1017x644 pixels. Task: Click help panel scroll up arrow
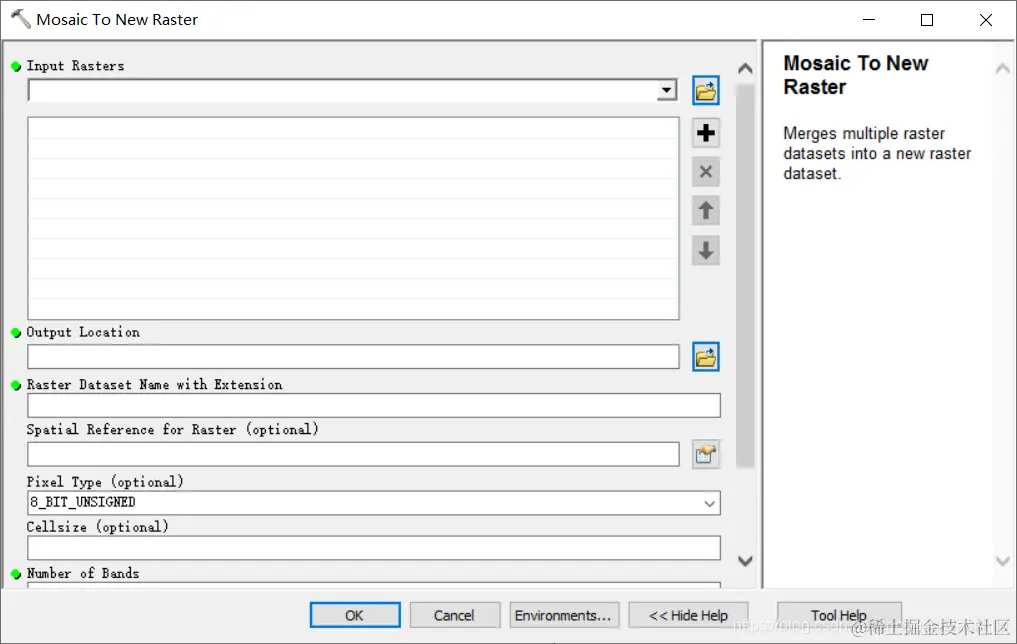coord(1002,69)
